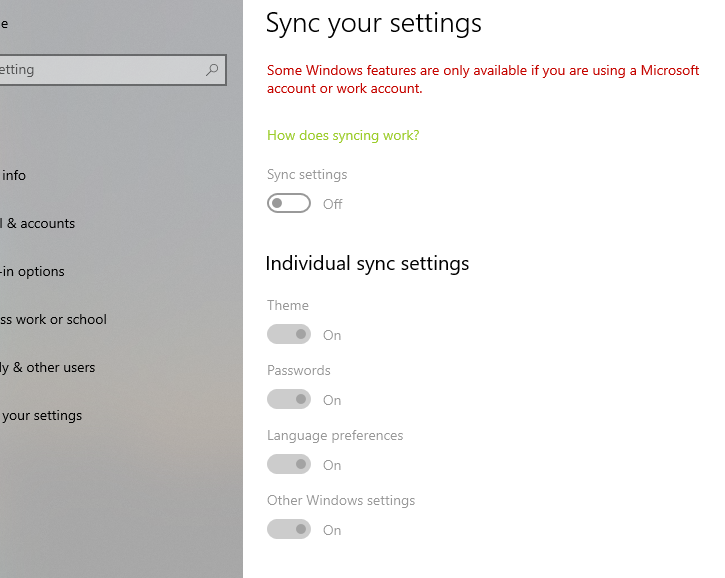Toggle the Passwords sync switch

coord(289,399)
